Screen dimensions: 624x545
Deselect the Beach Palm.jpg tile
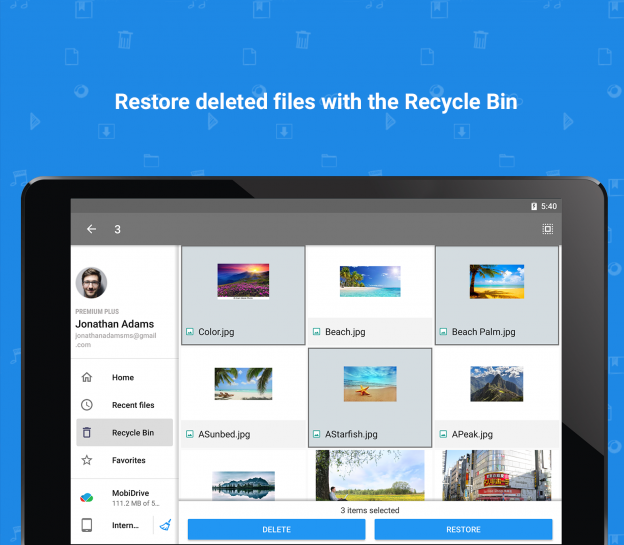point(497,295)
